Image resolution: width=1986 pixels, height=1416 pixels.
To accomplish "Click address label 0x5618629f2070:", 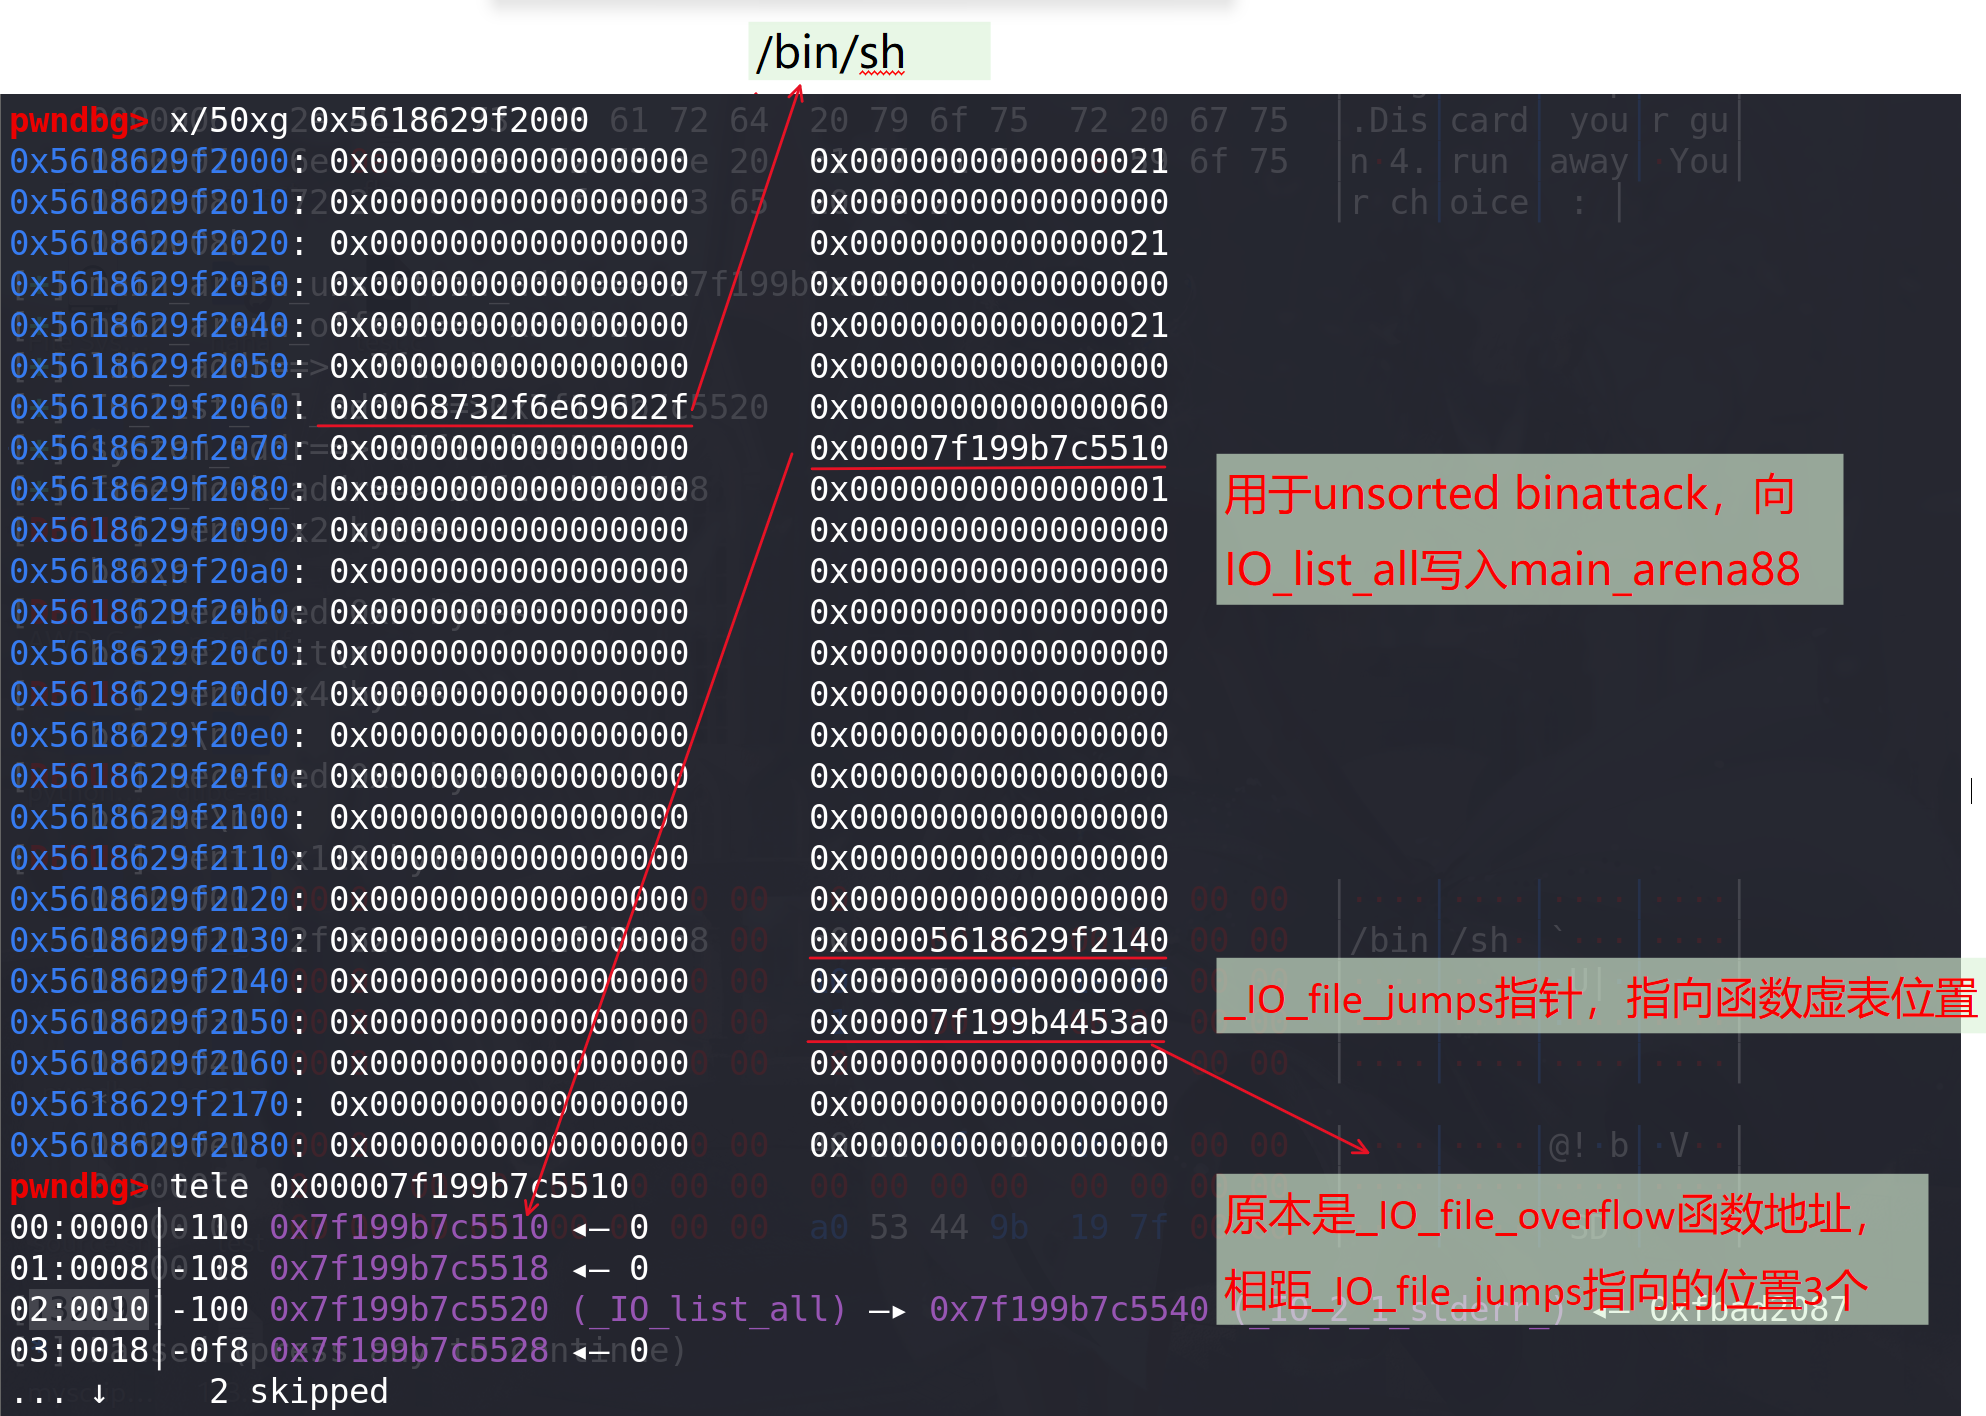I will pos(159,448).
